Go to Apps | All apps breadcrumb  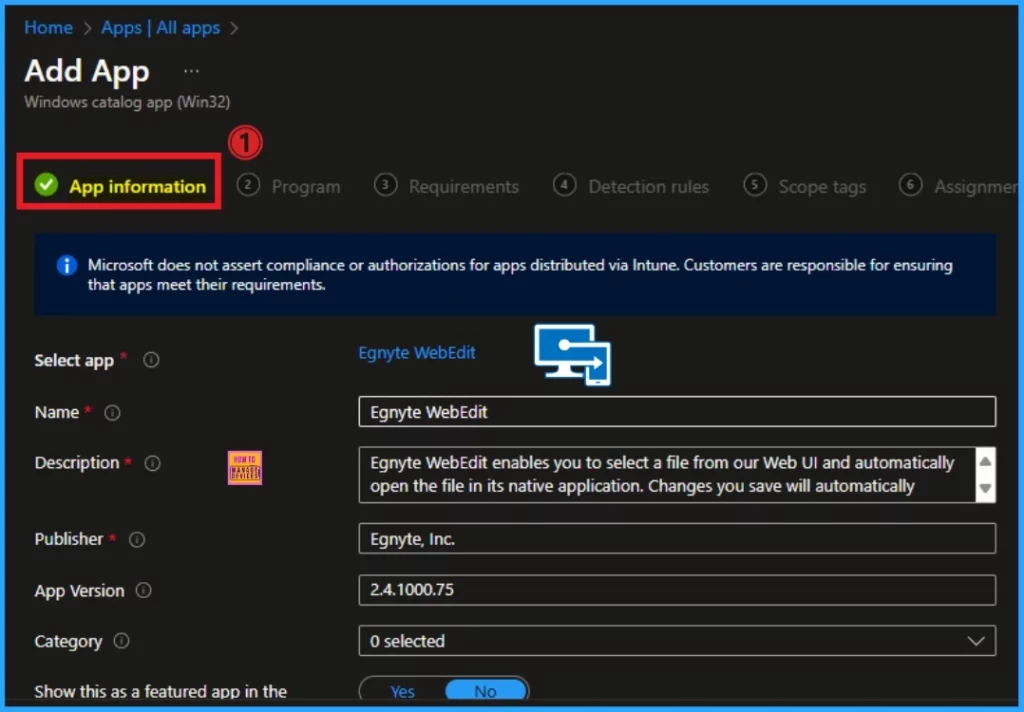[x=161, y=27]
